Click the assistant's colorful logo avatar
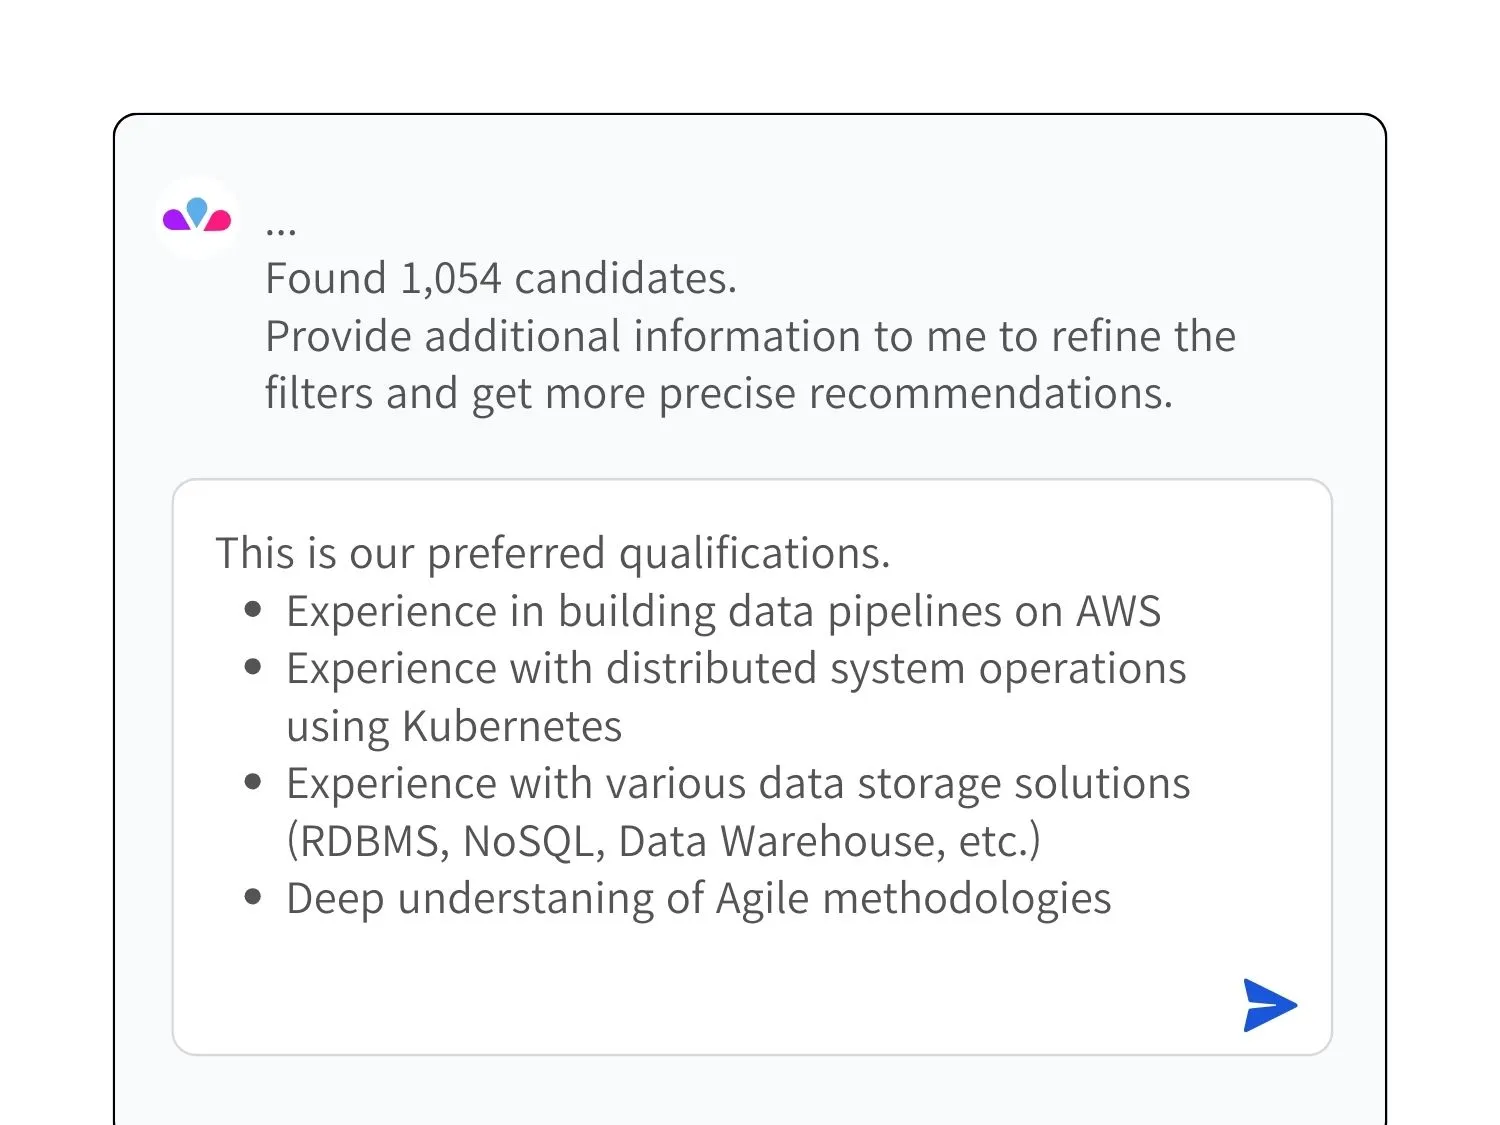Image resolution: width=1500 pixels, height=1125 pixels. pos(197,217)
